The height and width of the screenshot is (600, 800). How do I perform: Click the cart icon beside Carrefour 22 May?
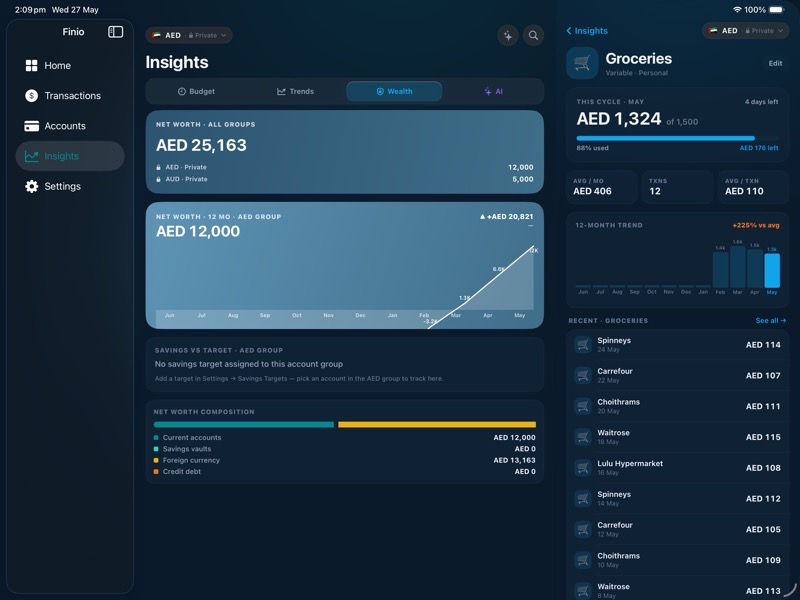pos(583,376)
